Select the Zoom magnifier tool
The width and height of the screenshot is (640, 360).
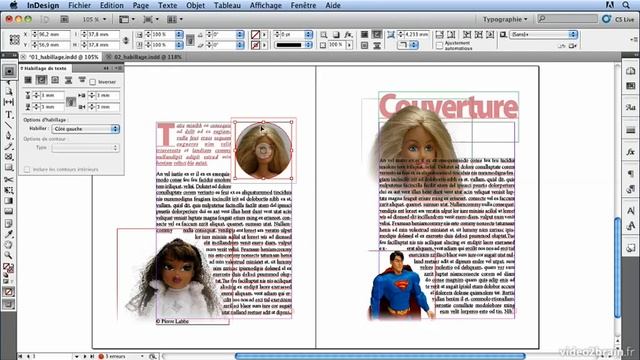[x=9, y=256]
